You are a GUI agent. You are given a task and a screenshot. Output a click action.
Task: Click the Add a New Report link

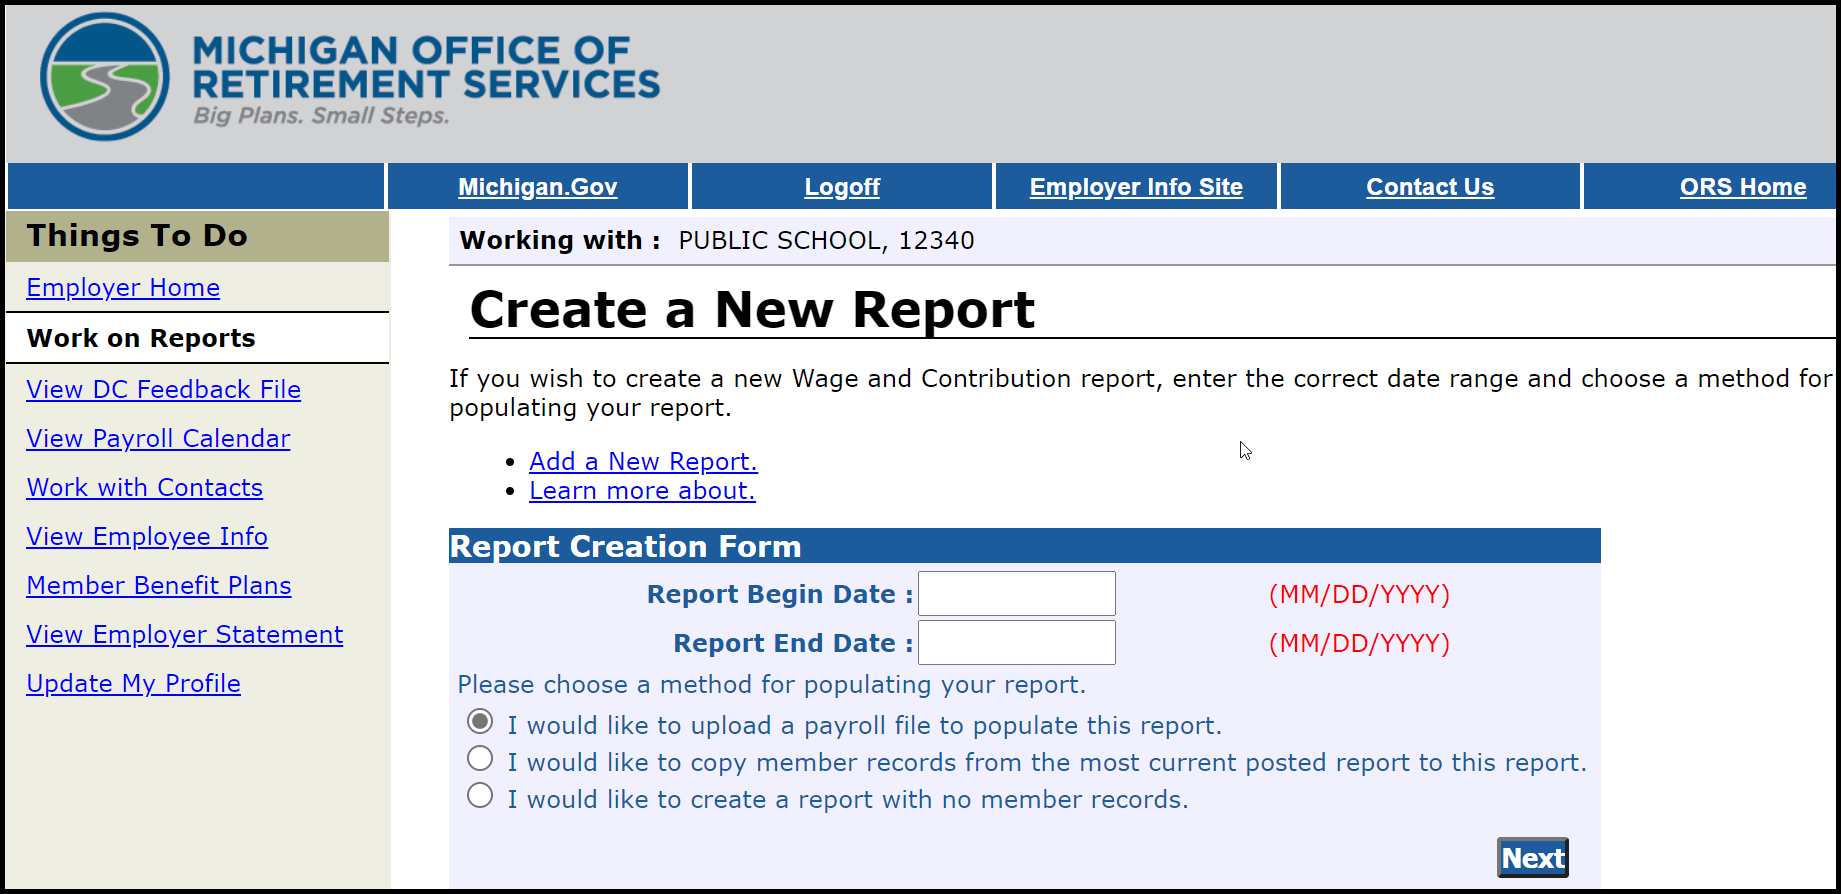pos(643,462)
